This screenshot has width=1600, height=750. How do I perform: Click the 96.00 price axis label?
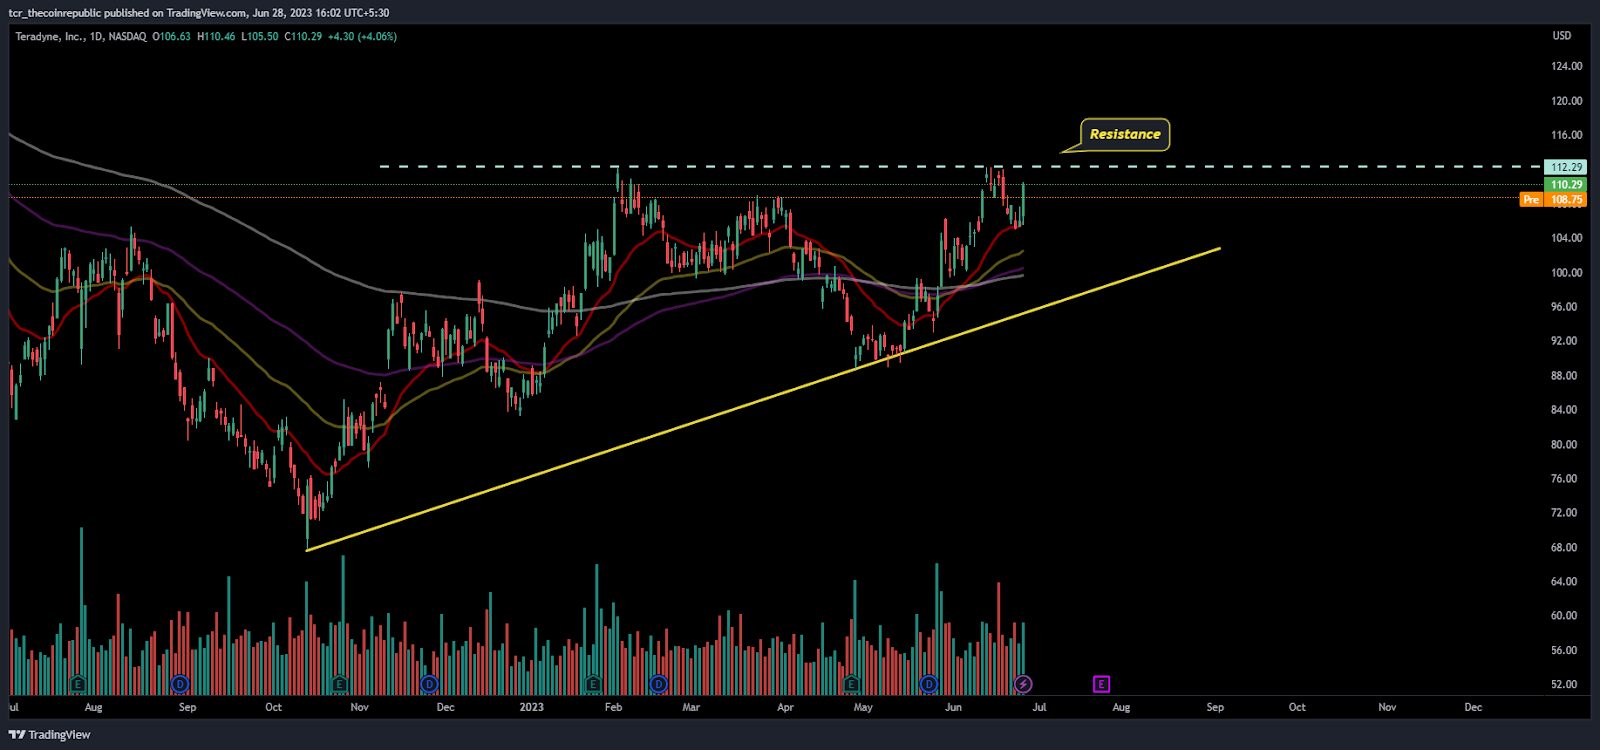click(1566, 307)
